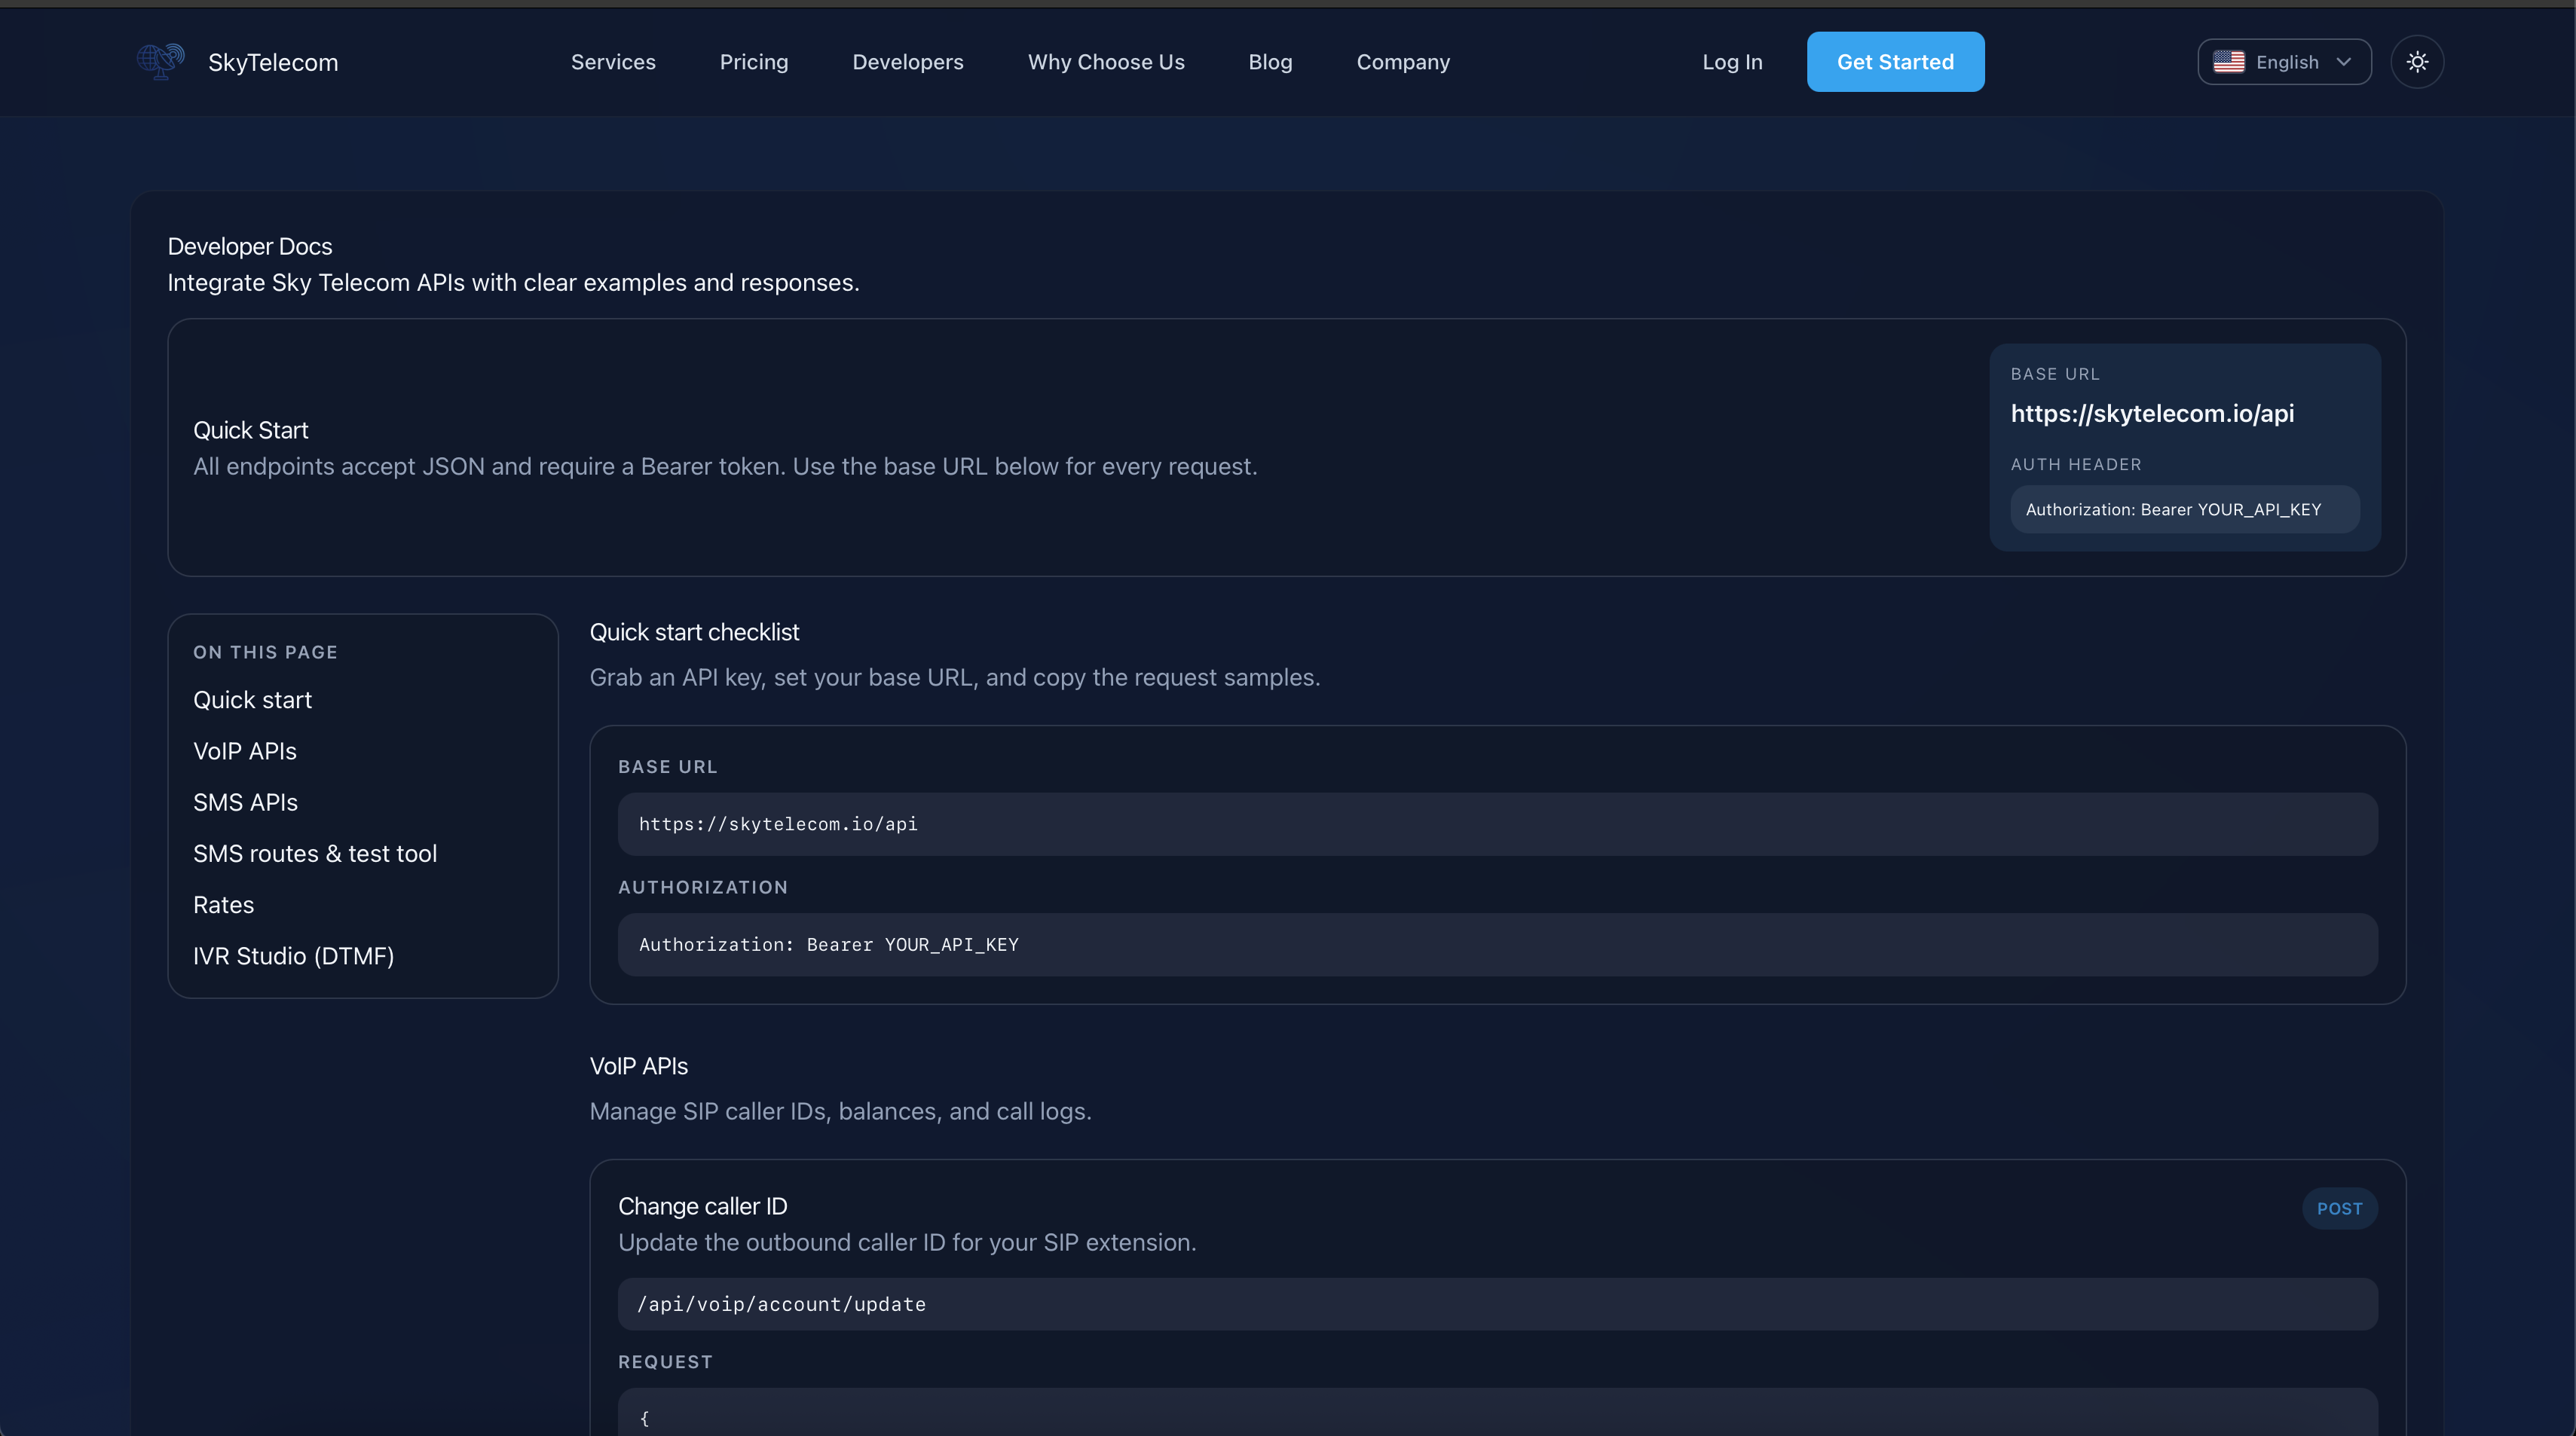2576x1436 pixels.
Task: Click the US flag in the language selector
Action: pos(2229,61)
